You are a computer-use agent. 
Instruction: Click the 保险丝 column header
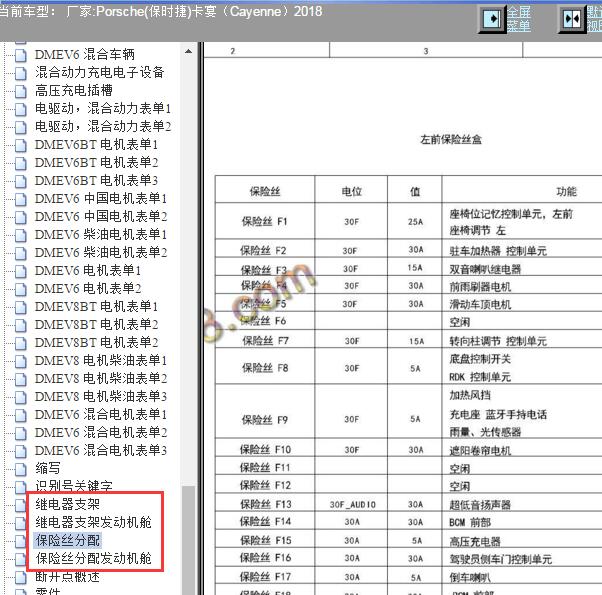(x=265, y=191)
